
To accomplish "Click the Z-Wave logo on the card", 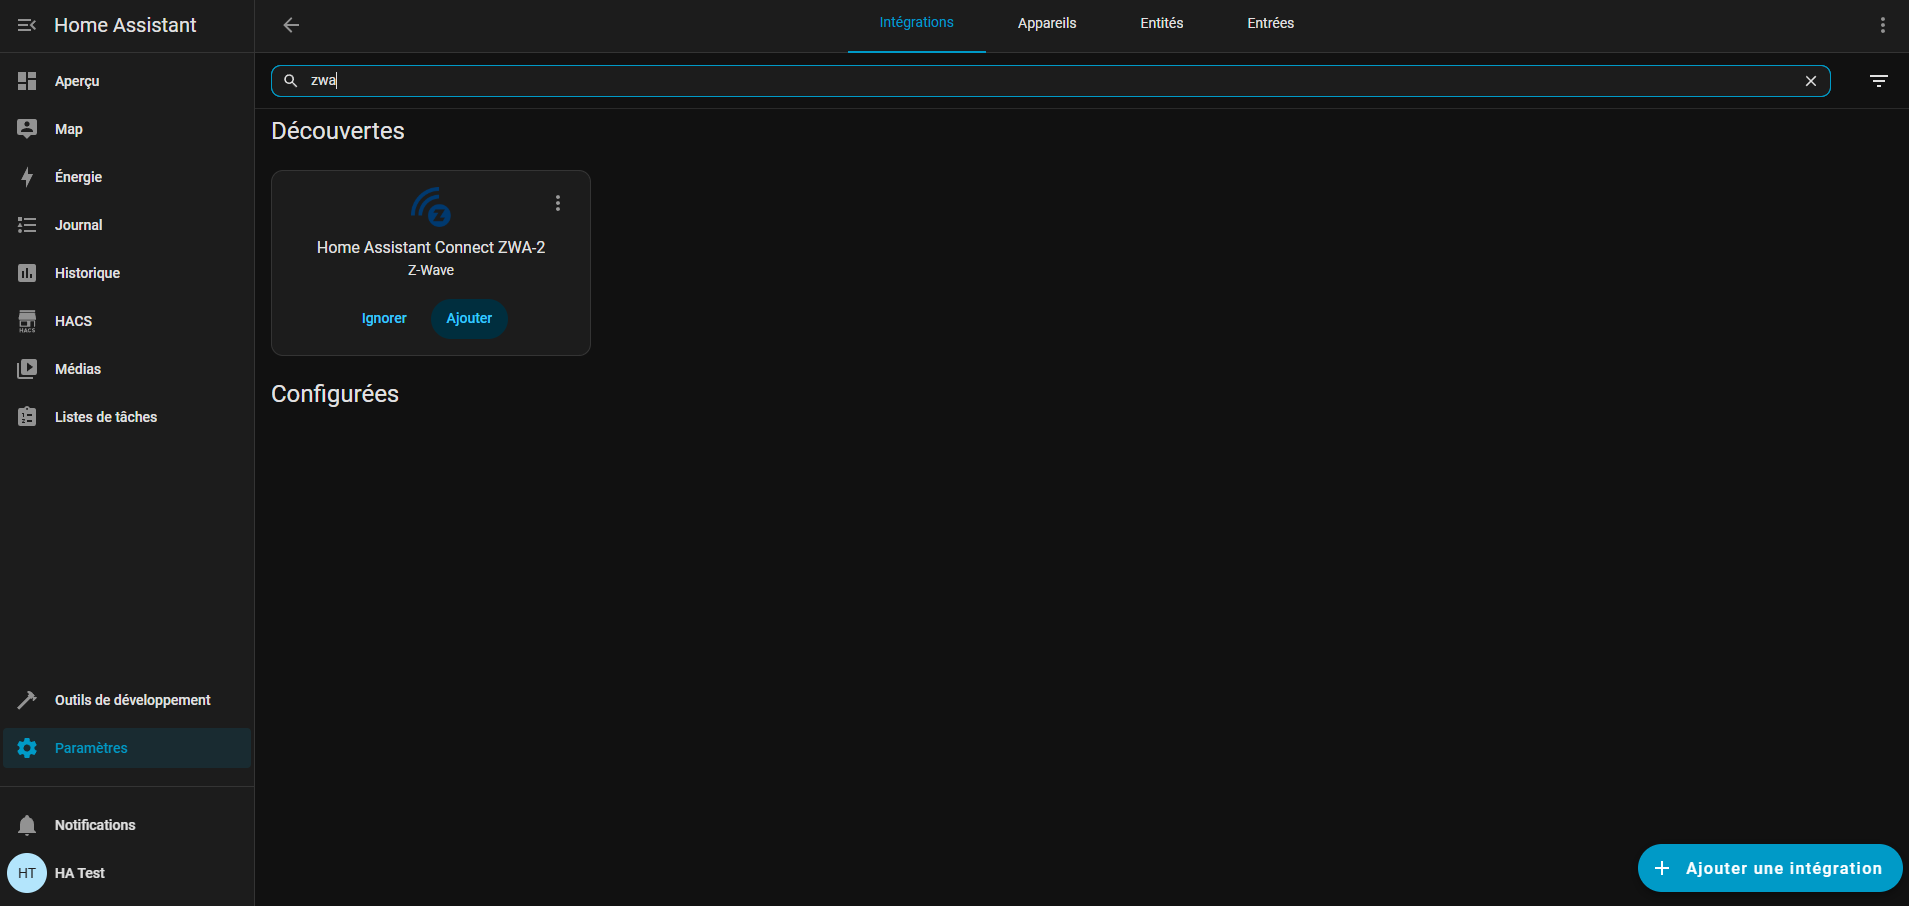I will (x=431, y=207).
